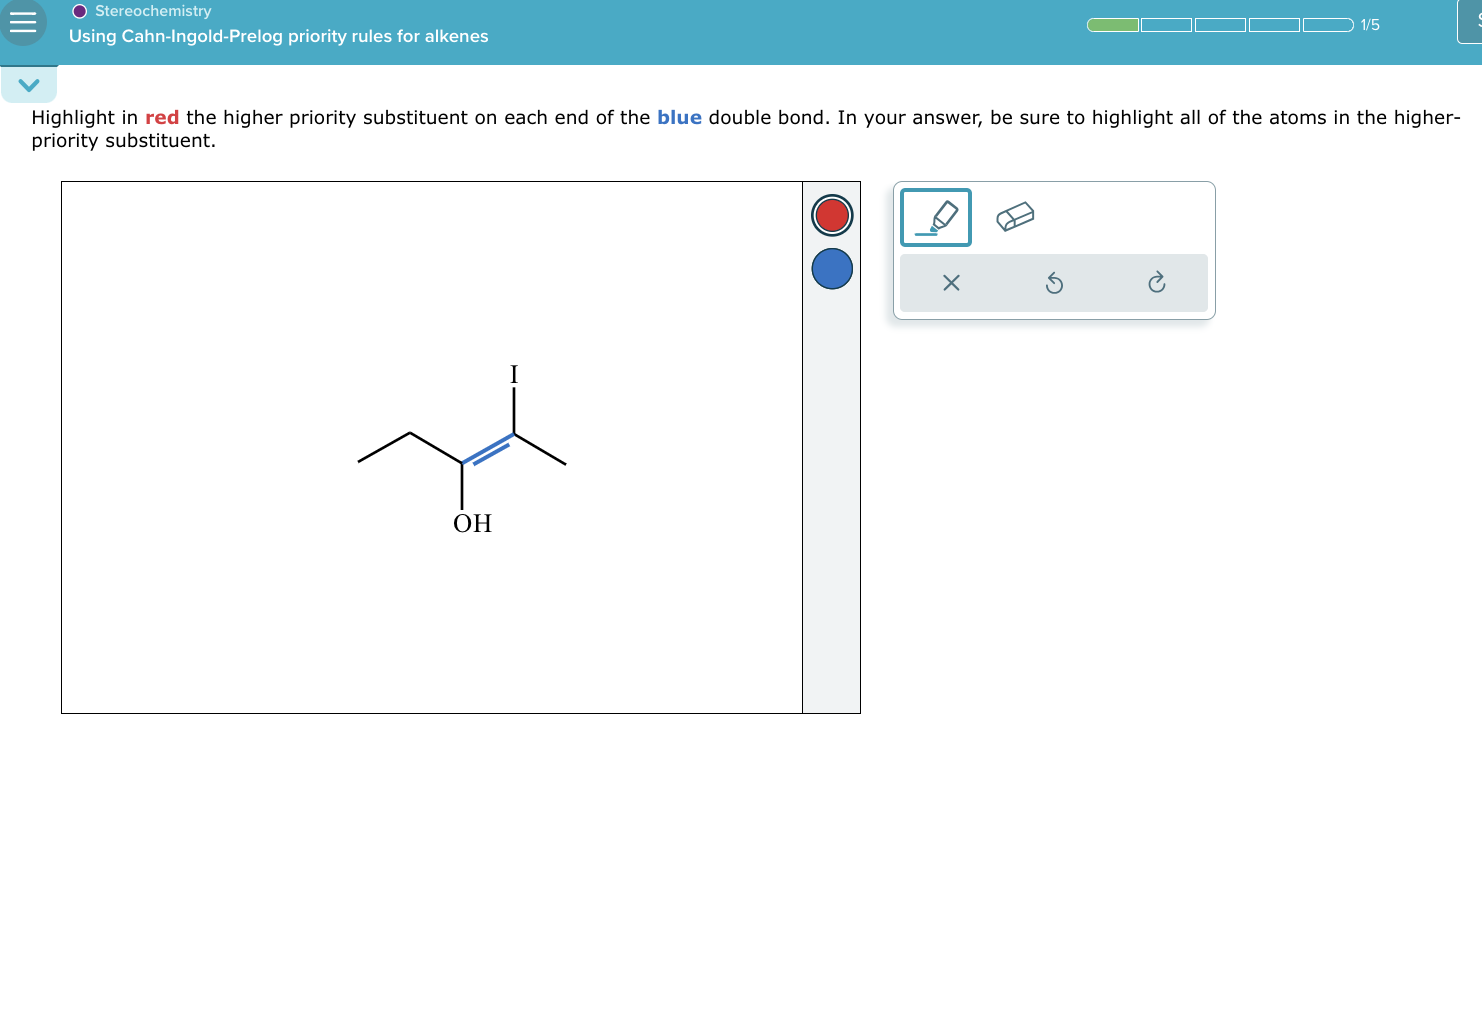Select the blue highlight color
This screenshot has width=1482, height=1012.
pyautogui.click(x=831, y=269)
